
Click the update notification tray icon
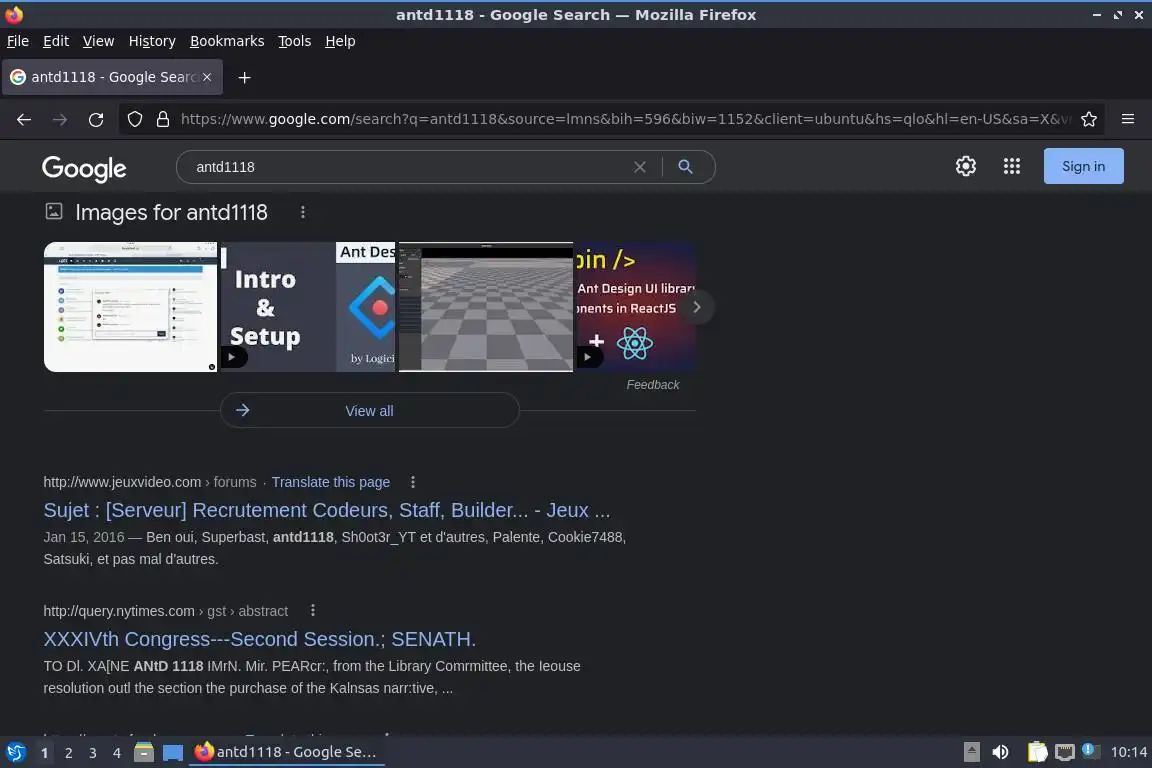point(1091,750)
